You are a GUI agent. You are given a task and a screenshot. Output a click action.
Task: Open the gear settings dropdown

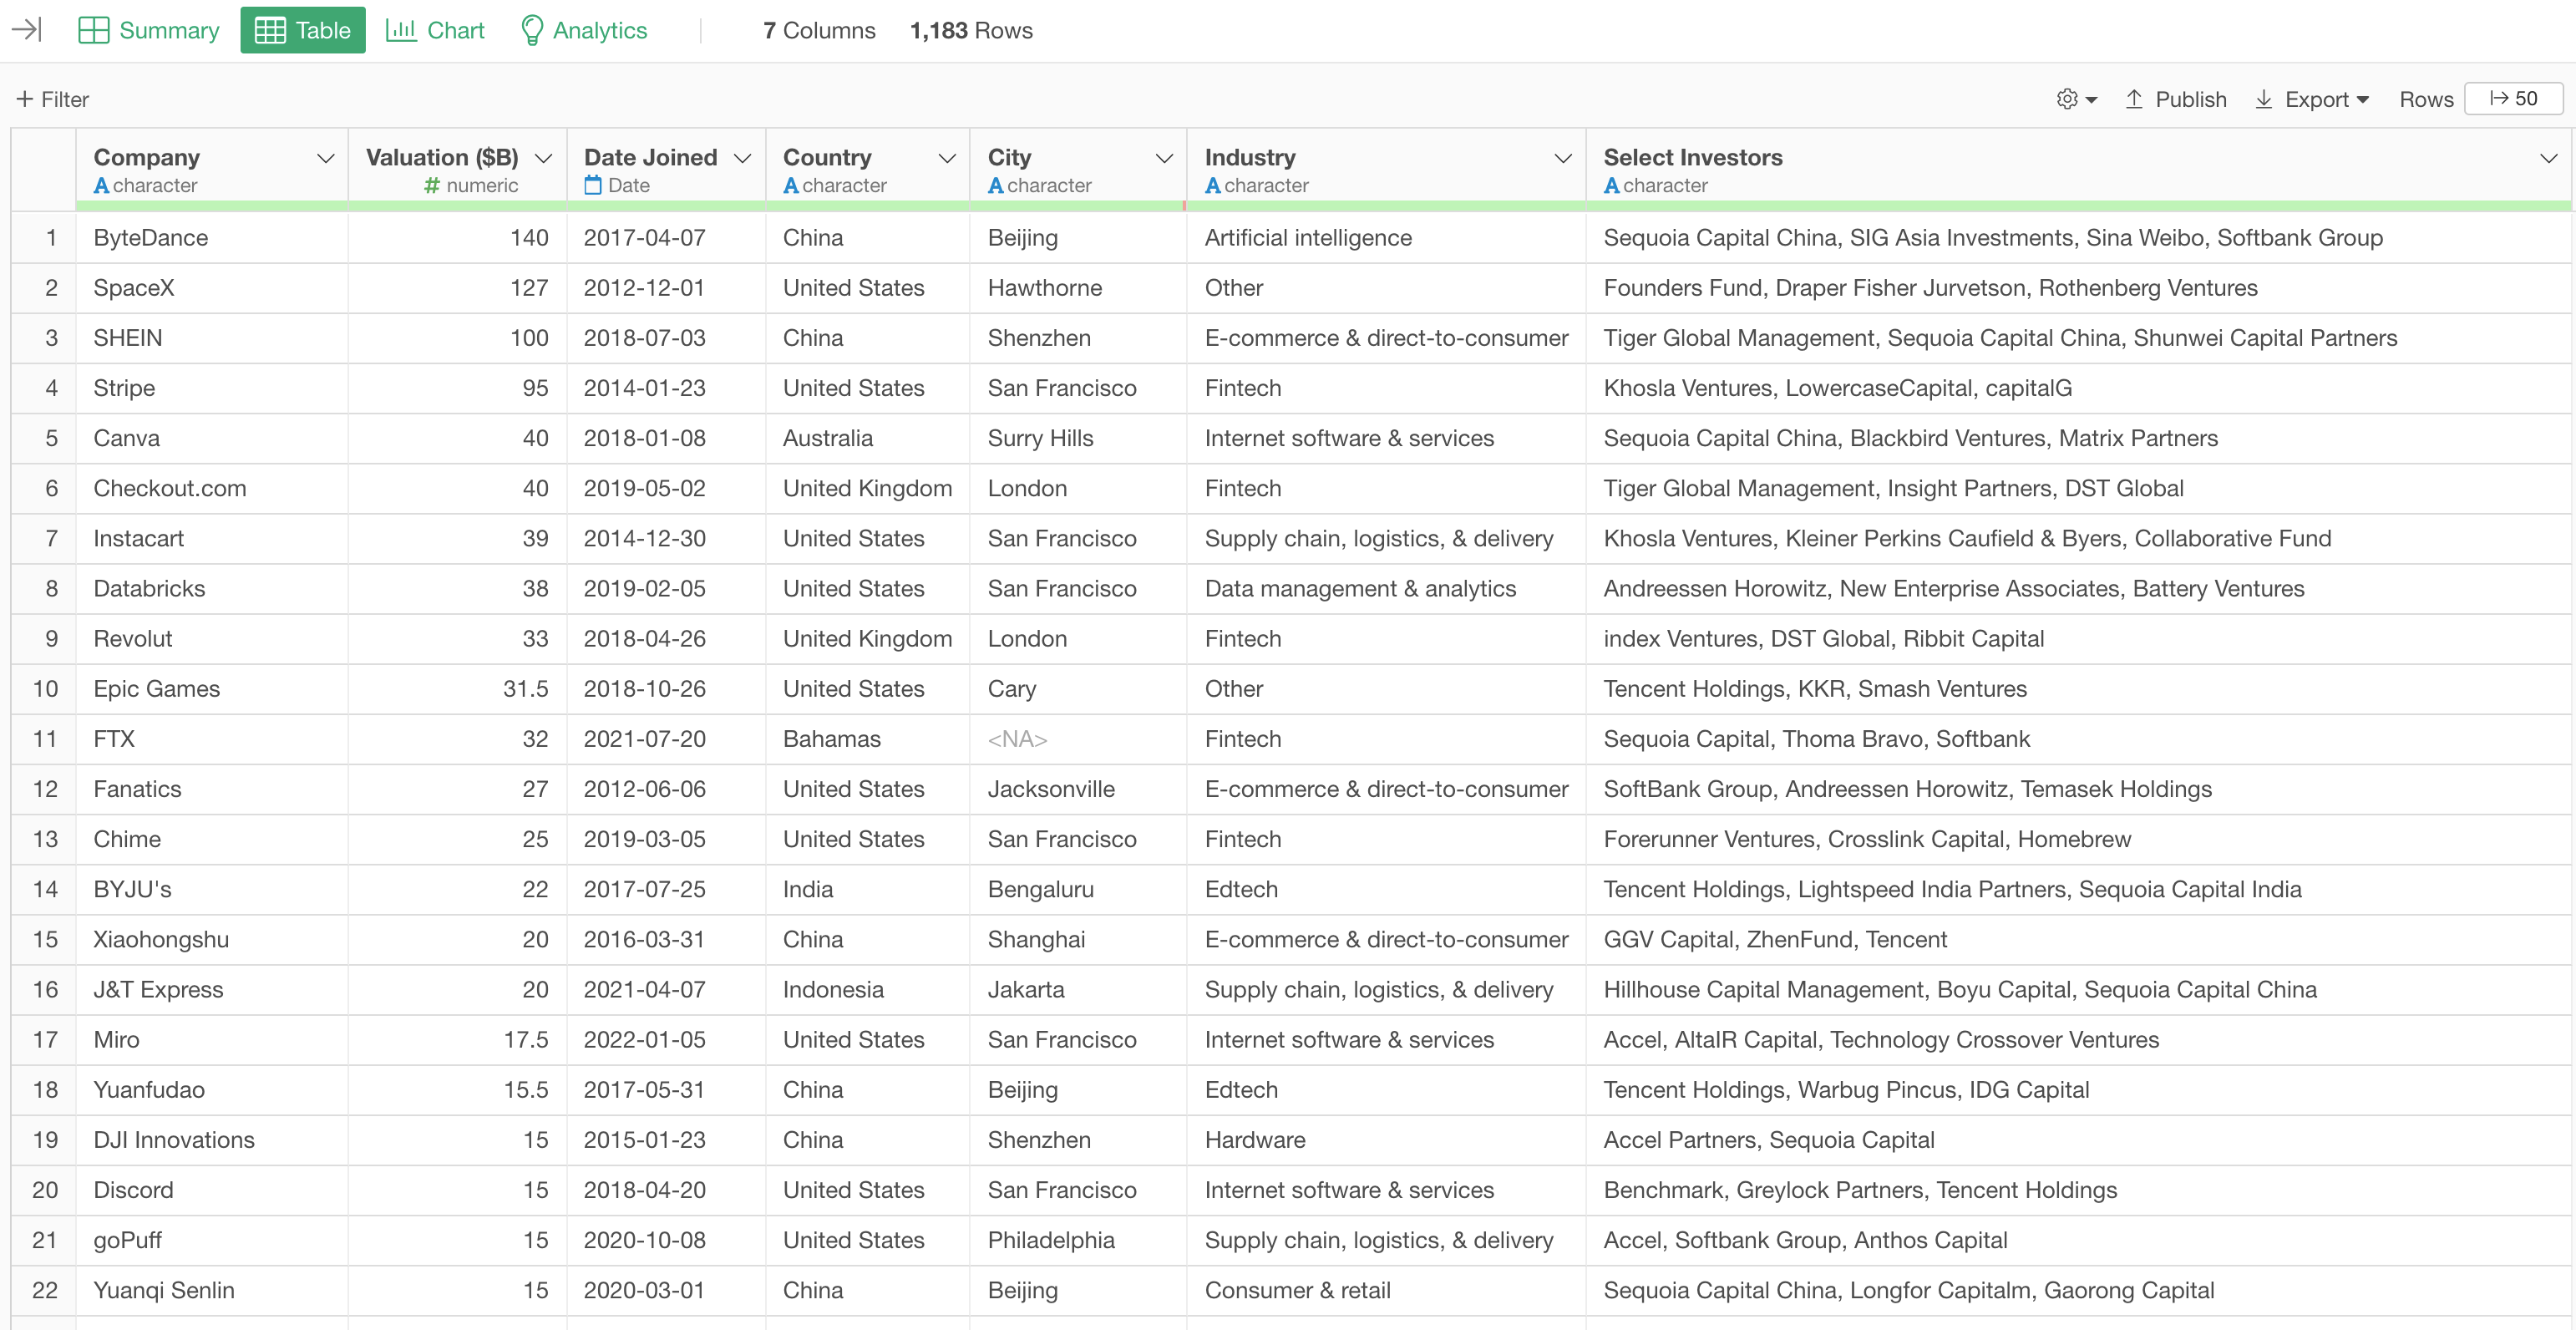coord(2077,99)
